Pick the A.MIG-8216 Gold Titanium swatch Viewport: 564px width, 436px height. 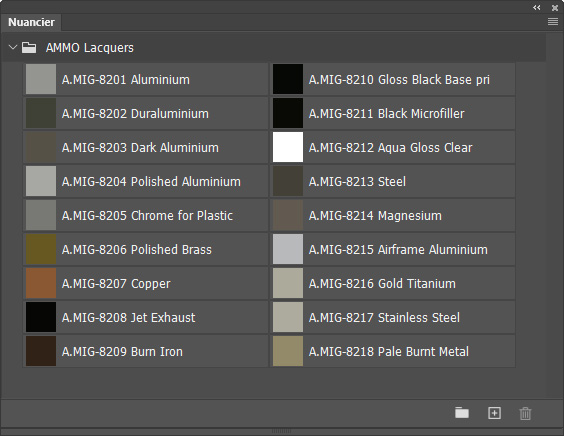click(x=288, y=283)
